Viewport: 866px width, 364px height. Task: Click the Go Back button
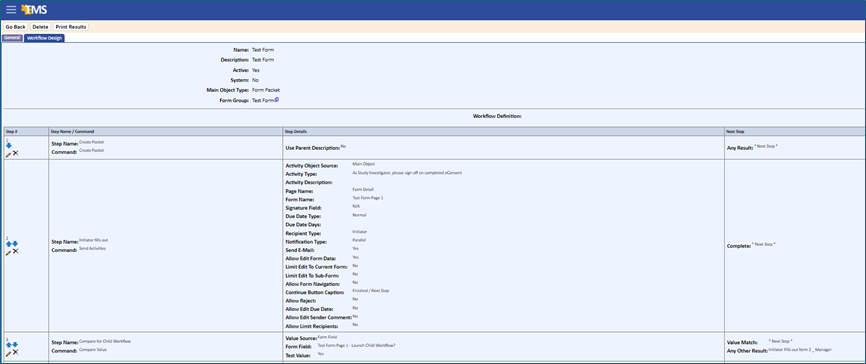click(x=15, y=27)
